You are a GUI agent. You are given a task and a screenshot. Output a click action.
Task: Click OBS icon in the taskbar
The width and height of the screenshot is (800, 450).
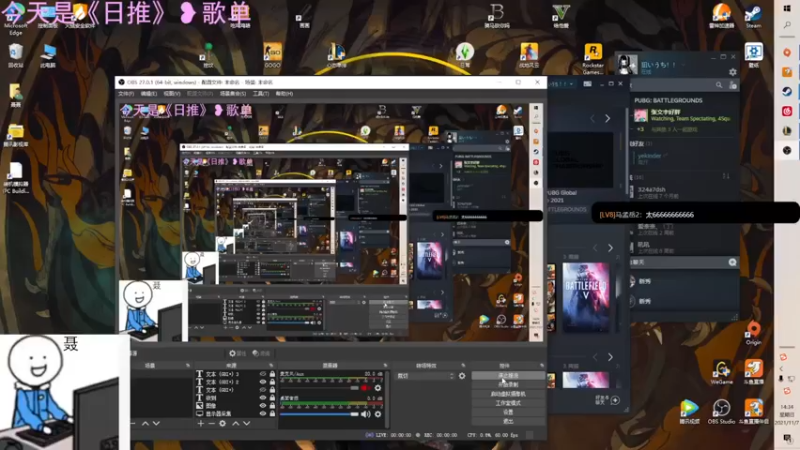(787, 150)
